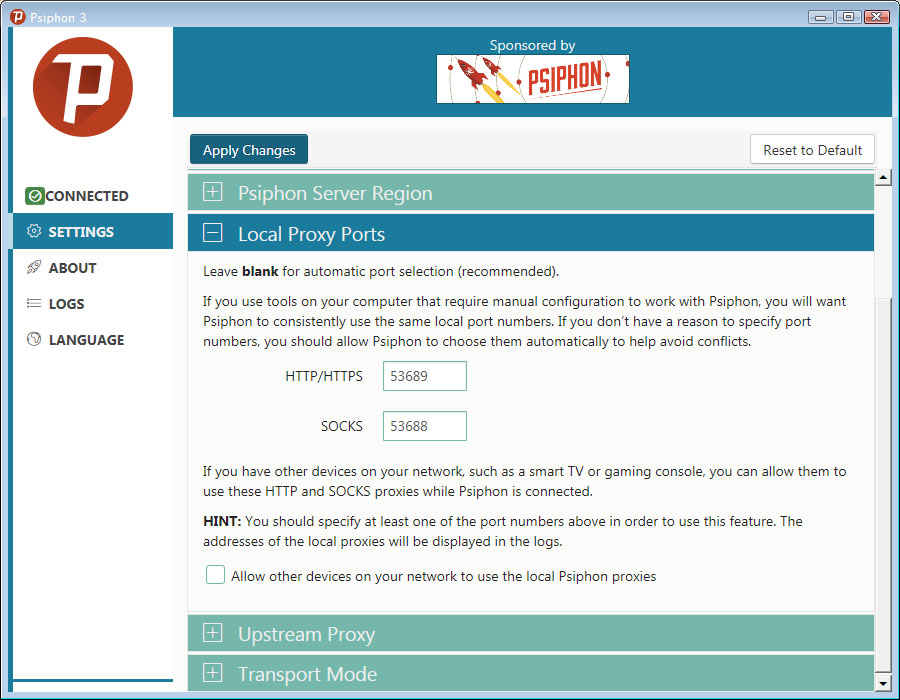The image size is (900, 700).
Task: Collapse Local Proxy Ports minus icon
Action: 212,233
